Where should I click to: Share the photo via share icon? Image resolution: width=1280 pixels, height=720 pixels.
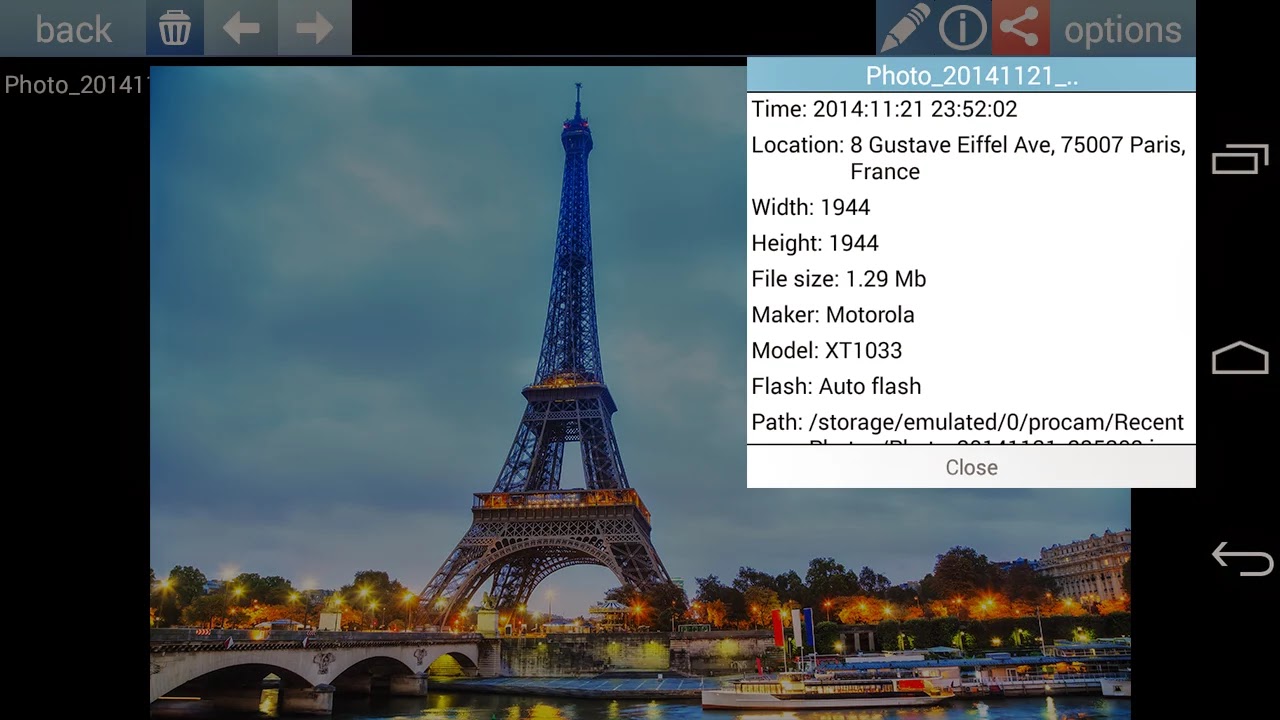(1021, 28)
